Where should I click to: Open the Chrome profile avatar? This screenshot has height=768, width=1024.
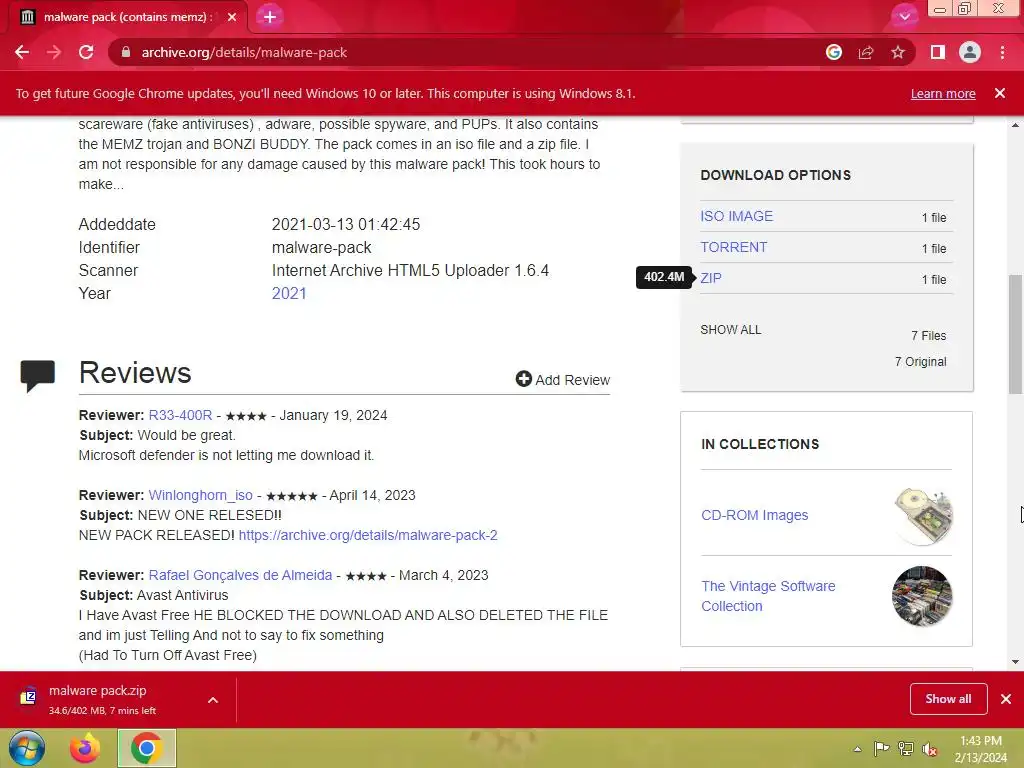coord(970,52)
